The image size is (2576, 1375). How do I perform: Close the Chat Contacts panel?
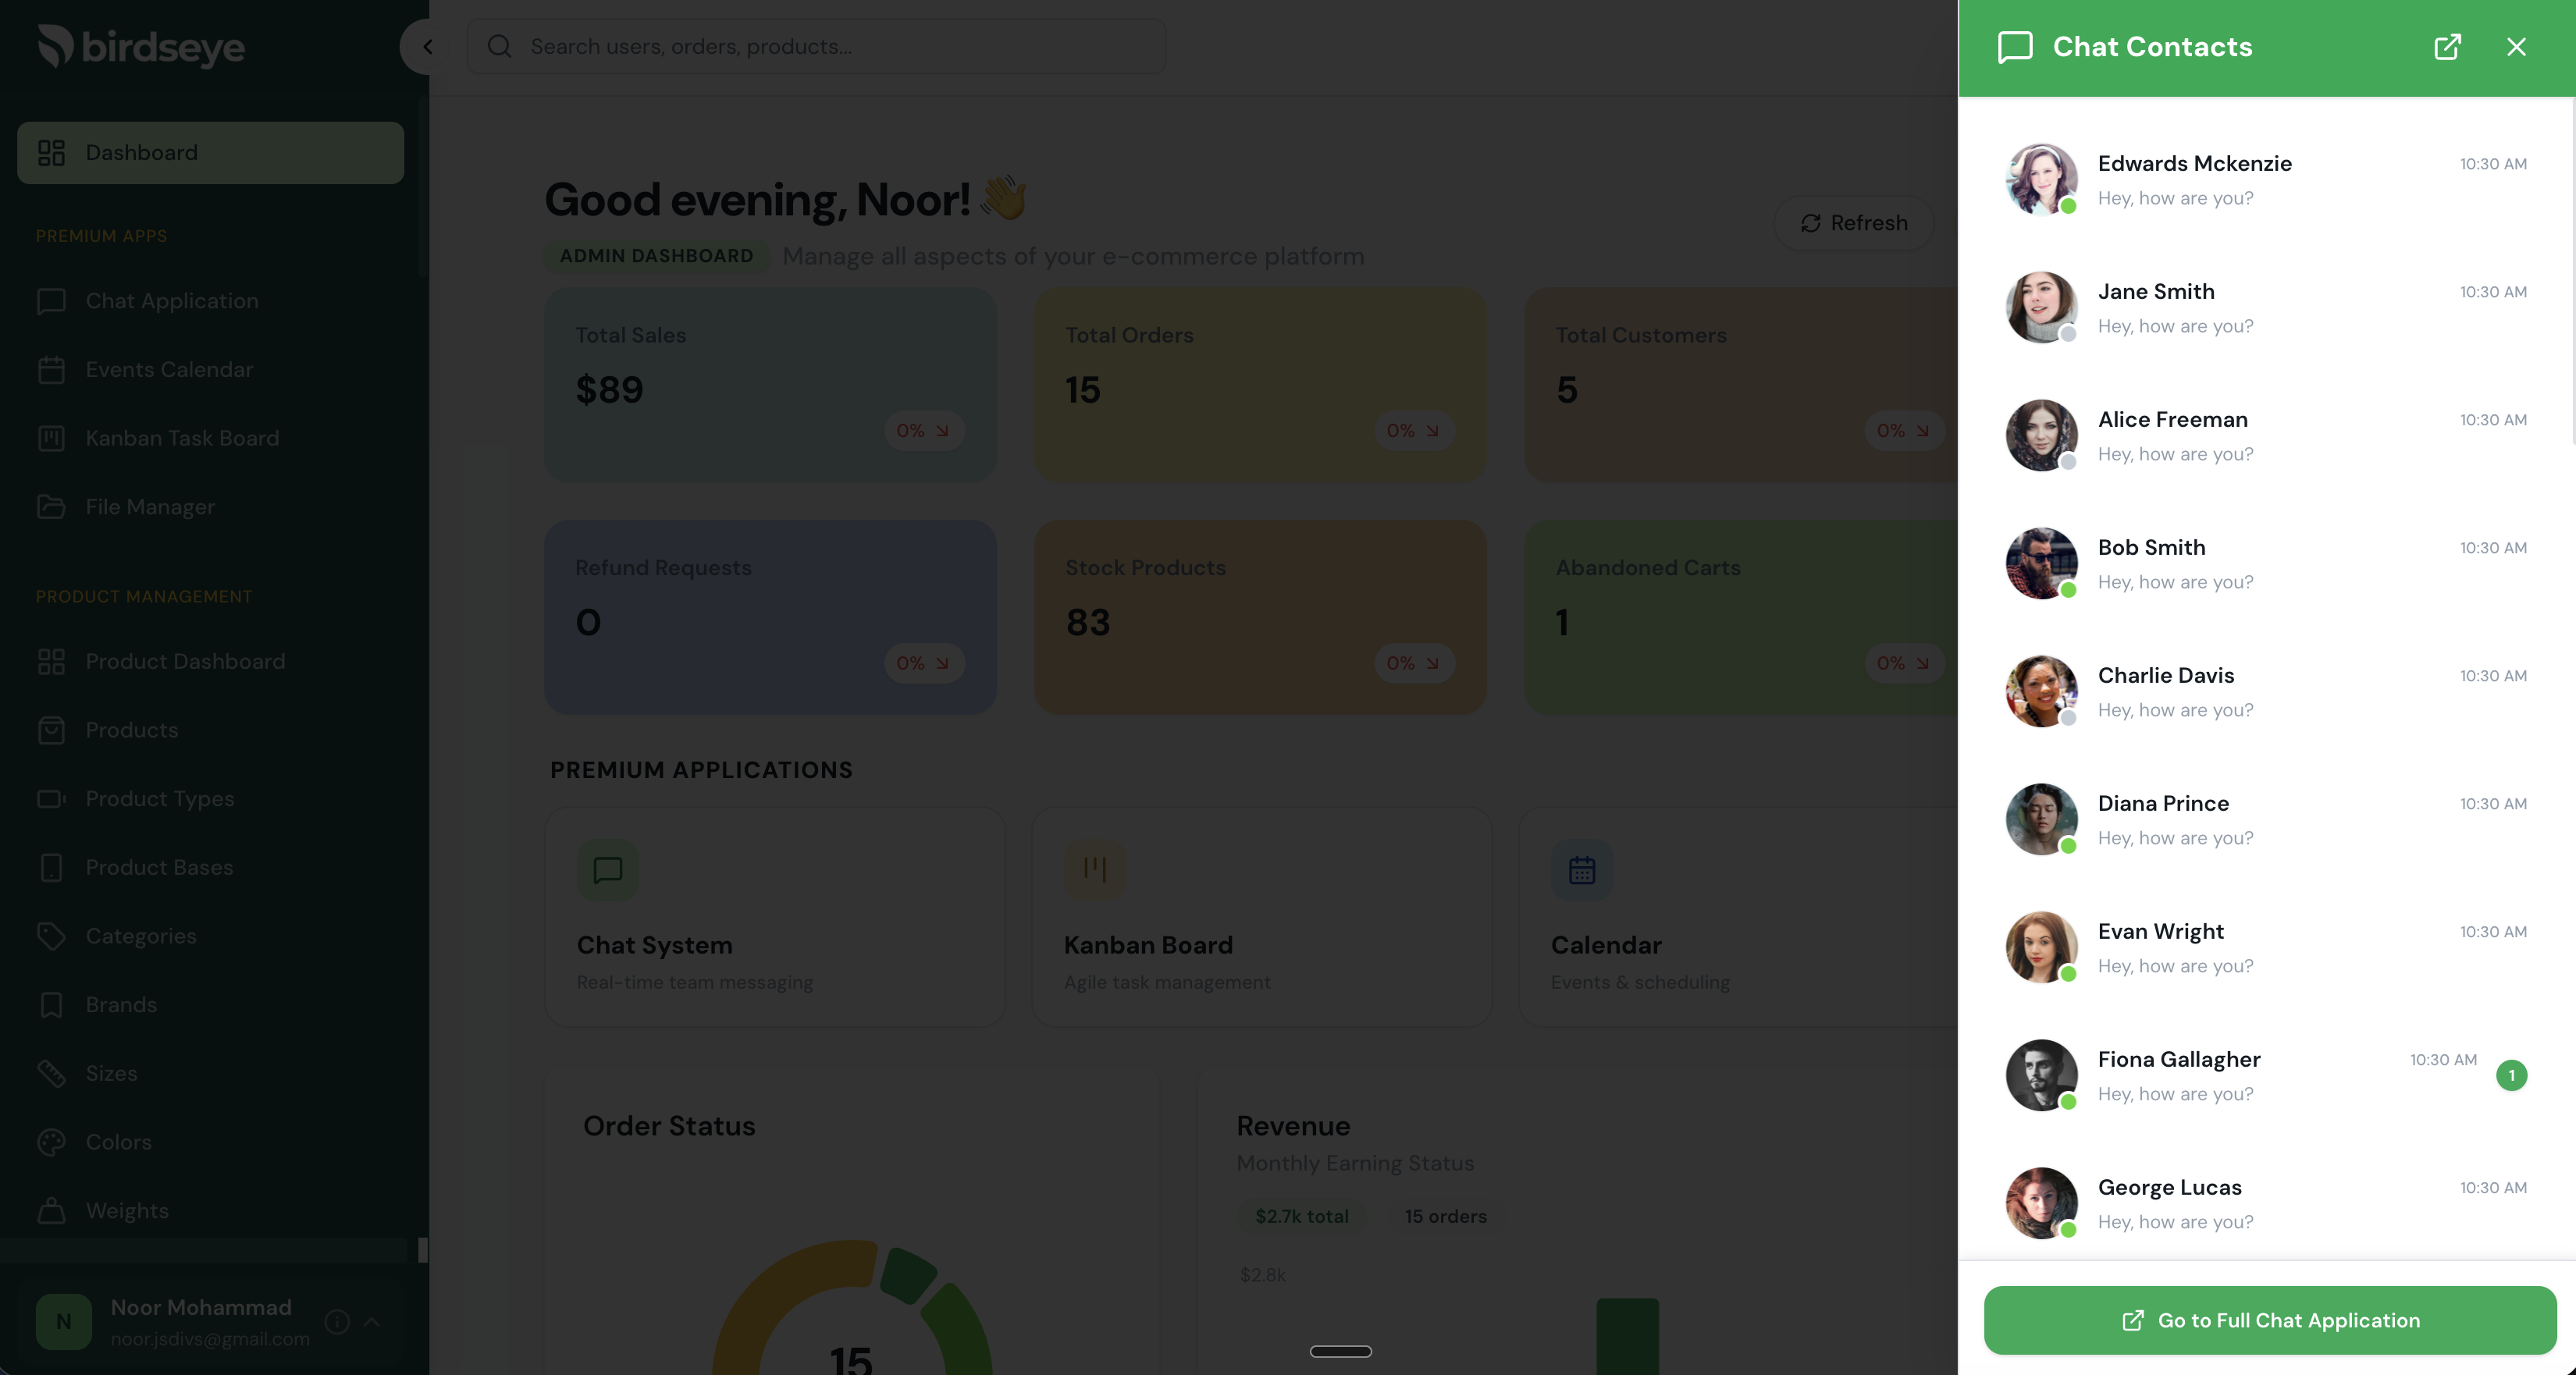coord(2516,47)
